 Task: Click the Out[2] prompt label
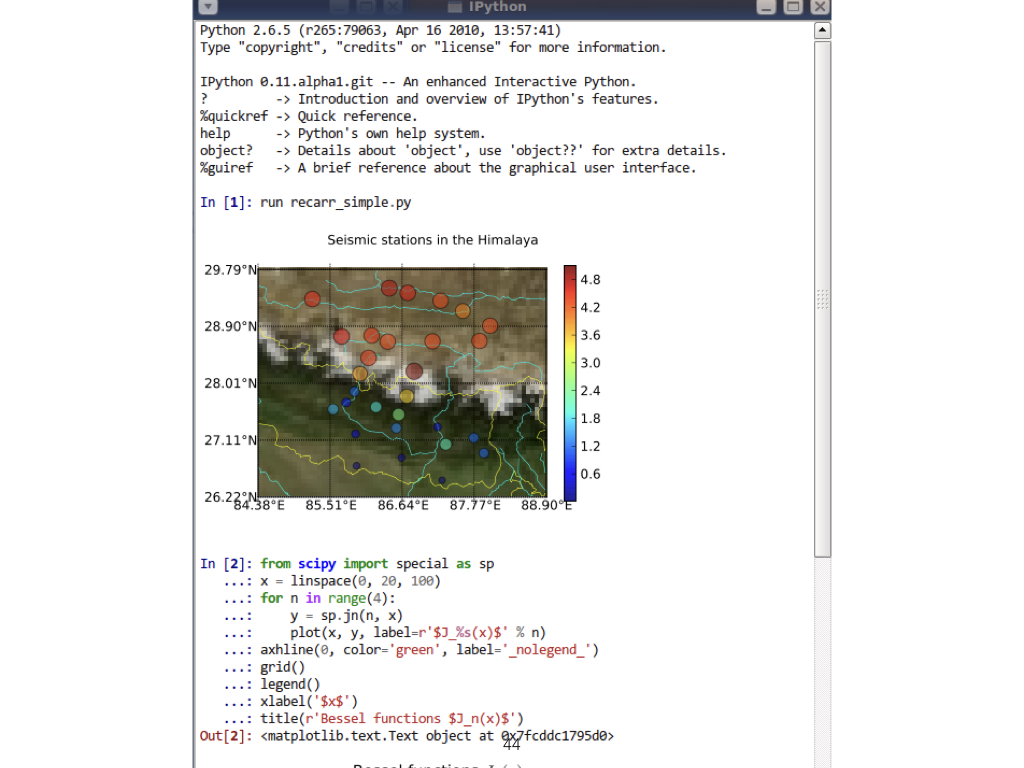(x=225, y=736)
